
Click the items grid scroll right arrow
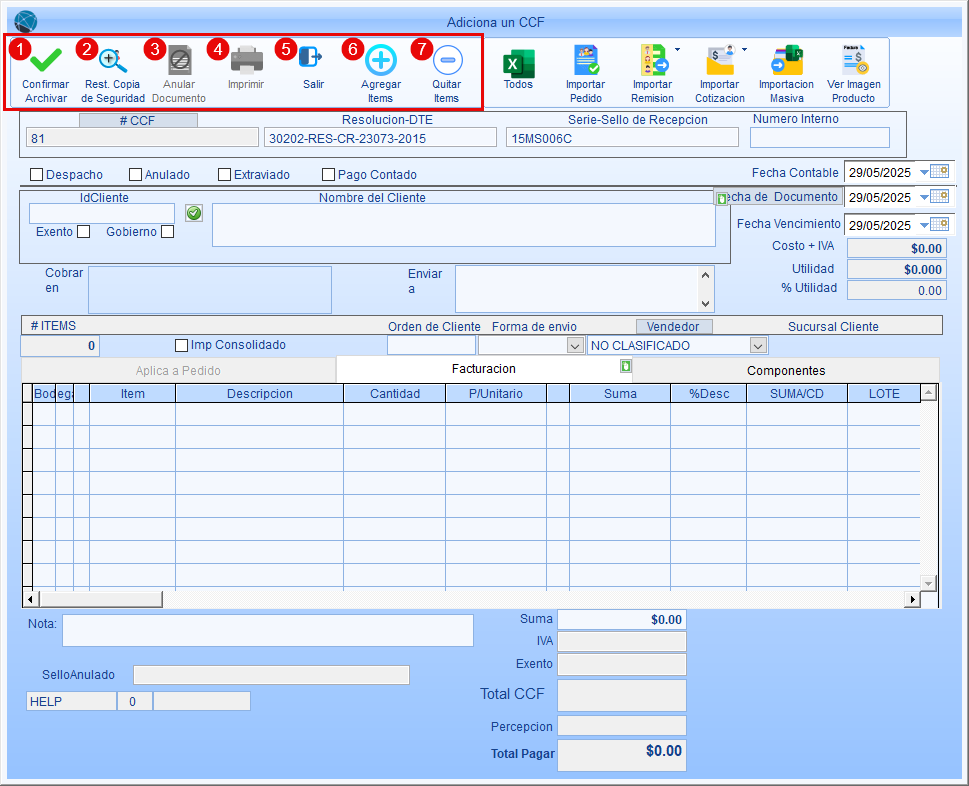point(913,599)
